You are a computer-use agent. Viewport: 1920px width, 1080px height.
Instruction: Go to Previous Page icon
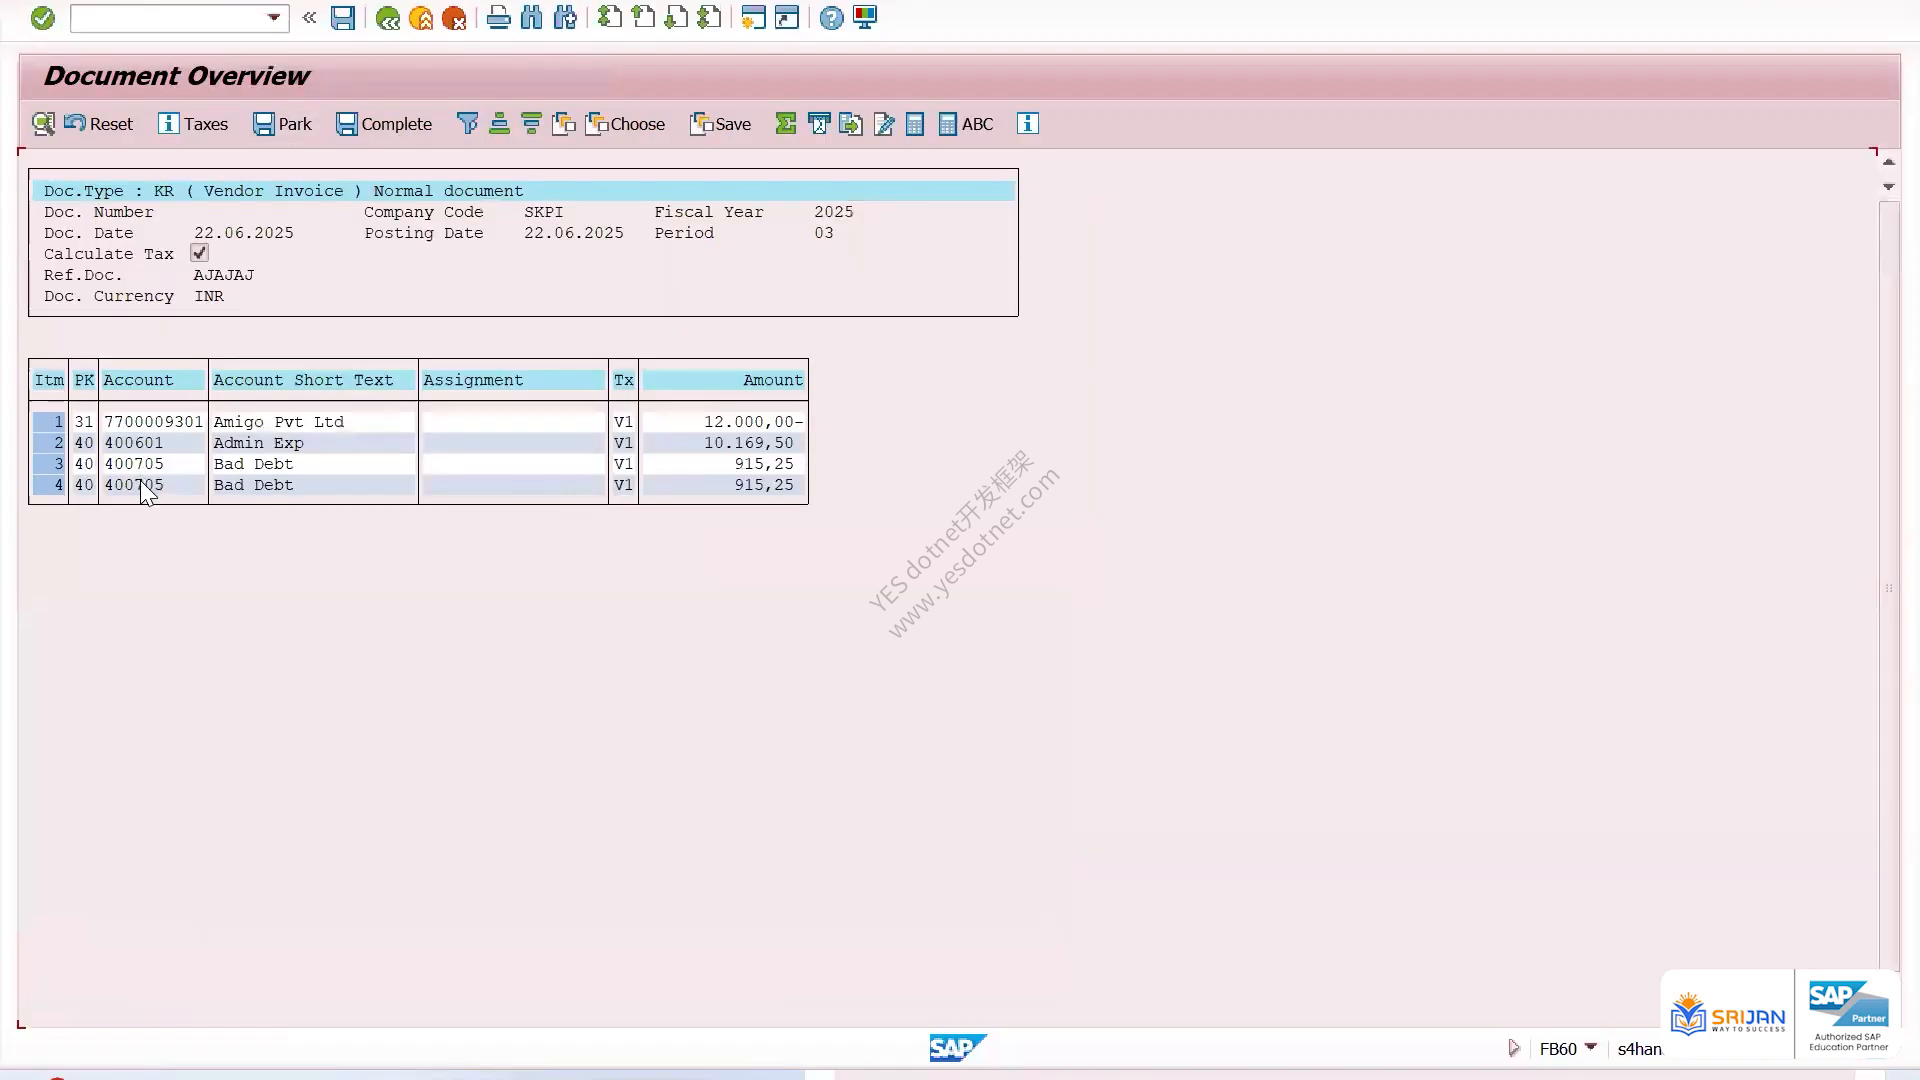(x=643, y=18)
